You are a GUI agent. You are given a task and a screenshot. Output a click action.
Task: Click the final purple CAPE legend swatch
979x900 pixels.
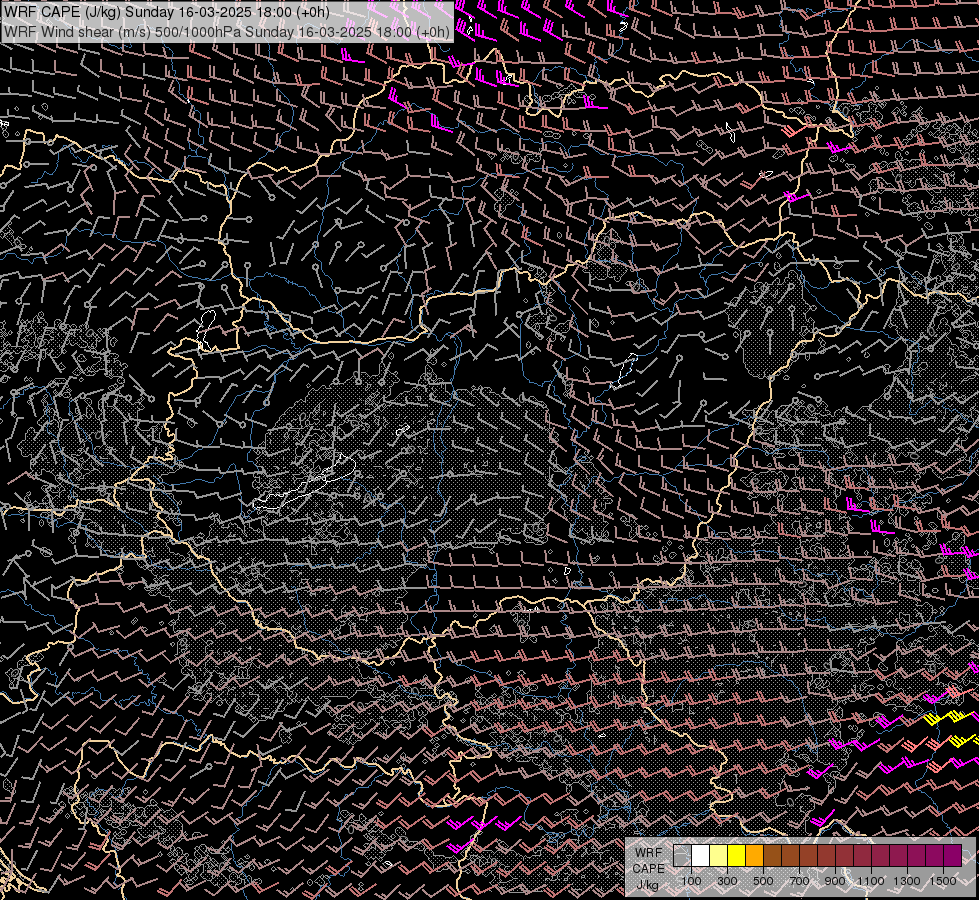(953, 855)
